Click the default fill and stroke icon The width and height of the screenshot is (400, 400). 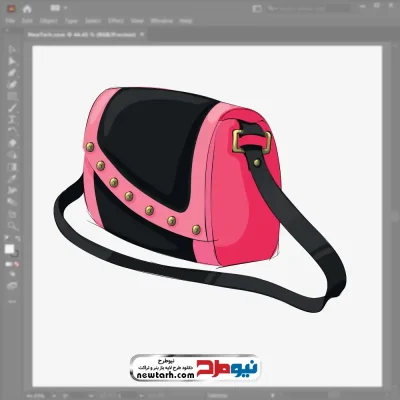click(7, 238)
